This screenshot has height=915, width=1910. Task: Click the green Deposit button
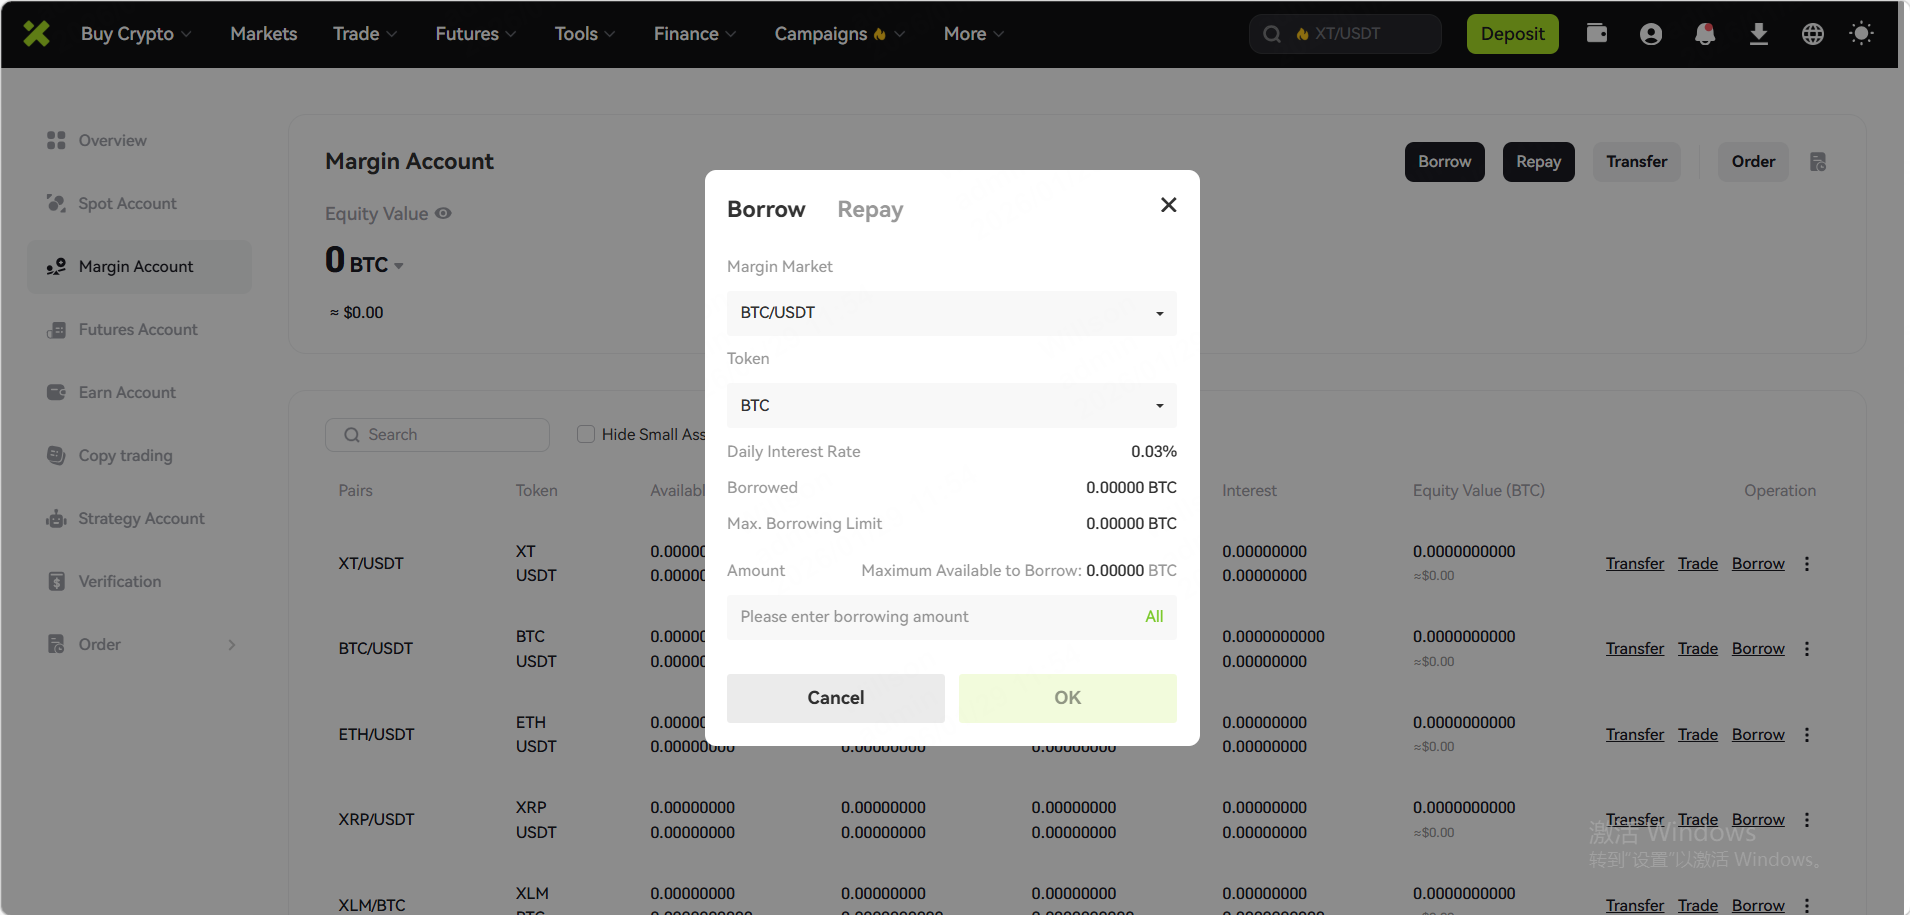(1512, 34)
